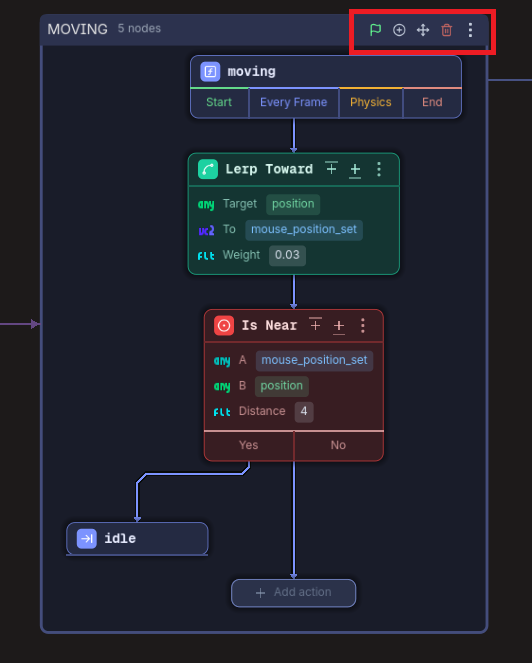The image size is (532, 663).
Task: Delete the MOVING state with trash icon
Action: (x=446, y=30)
